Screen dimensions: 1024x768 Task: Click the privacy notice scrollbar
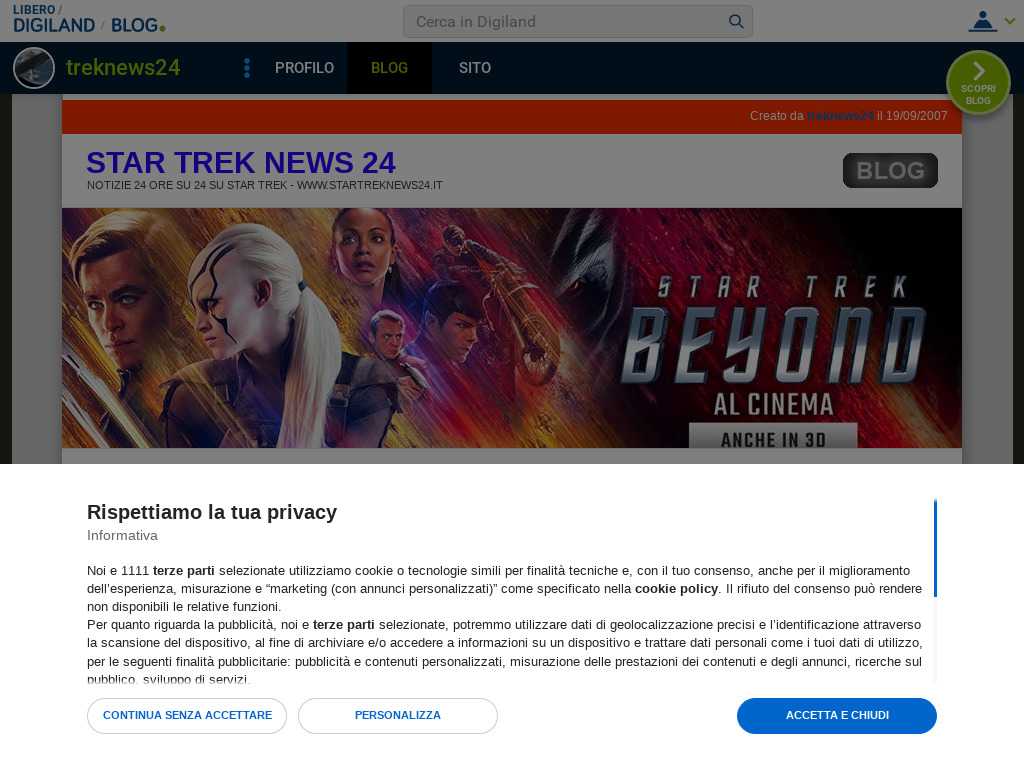coord(935,548)
